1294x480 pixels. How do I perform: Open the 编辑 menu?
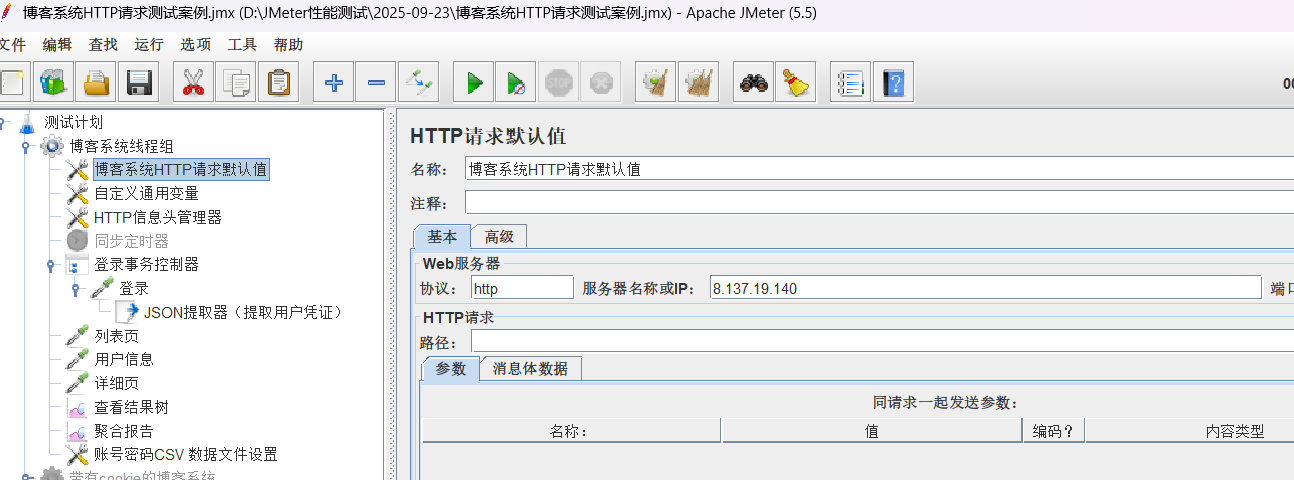click(57, 44)
